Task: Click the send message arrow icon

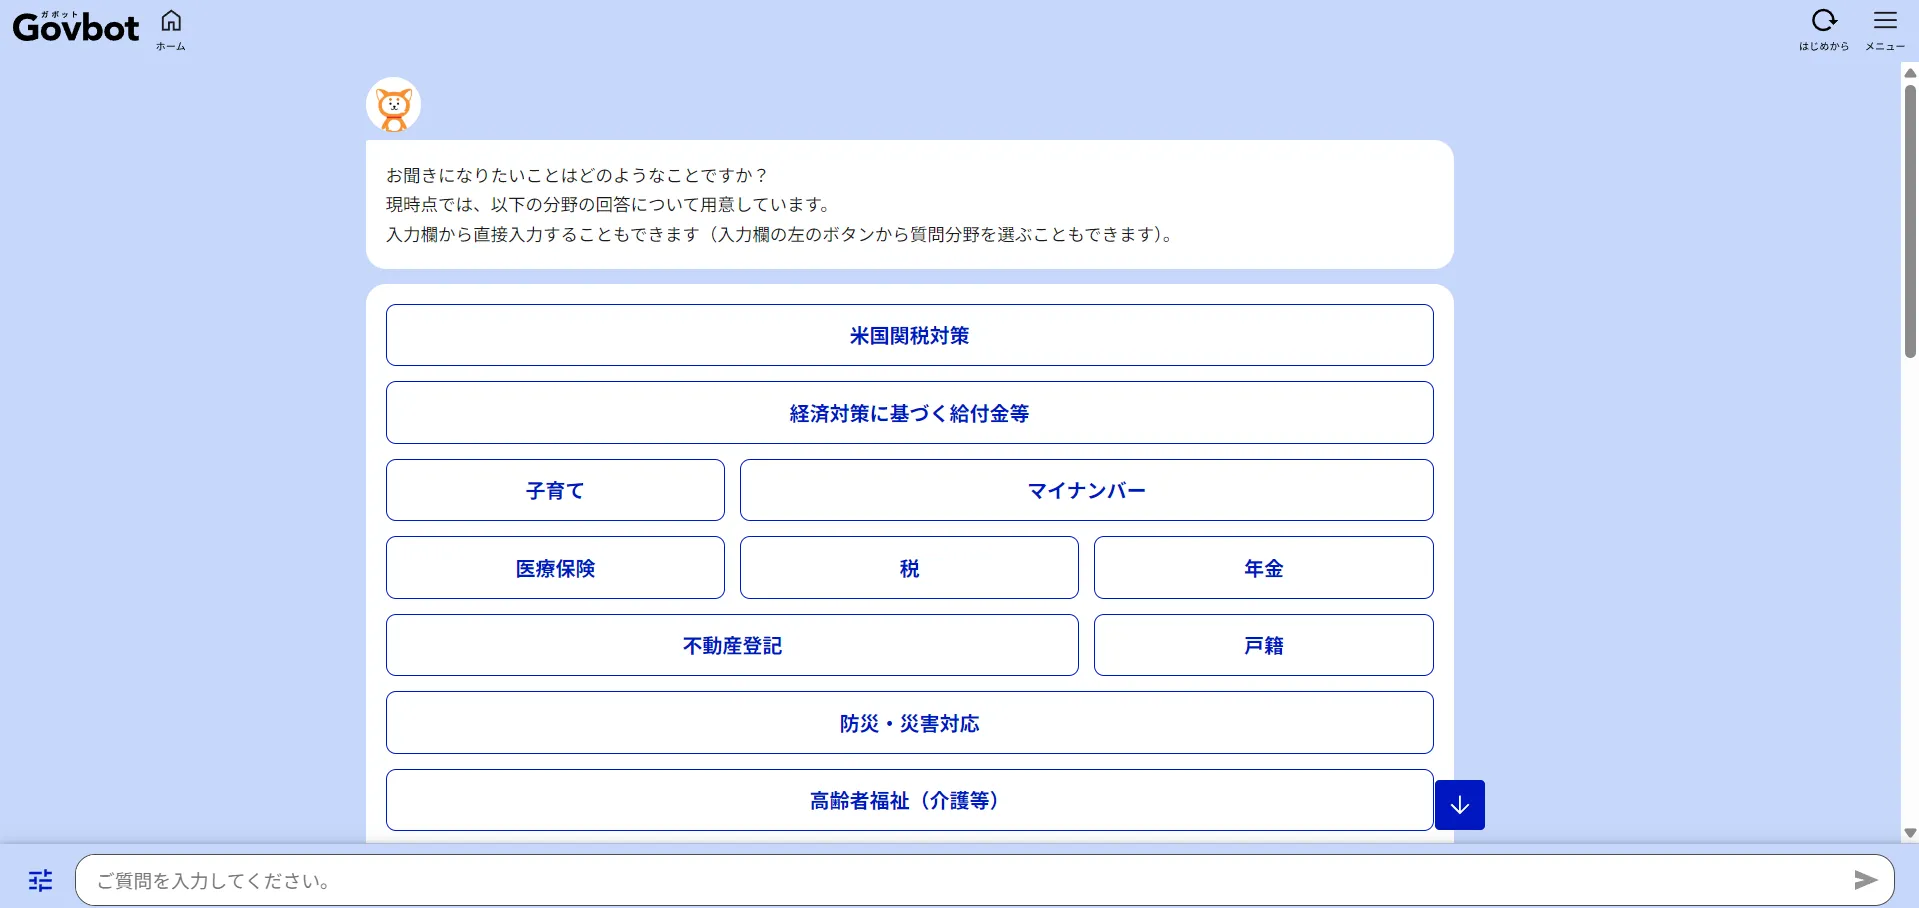Action: [x=1864, y=880]
